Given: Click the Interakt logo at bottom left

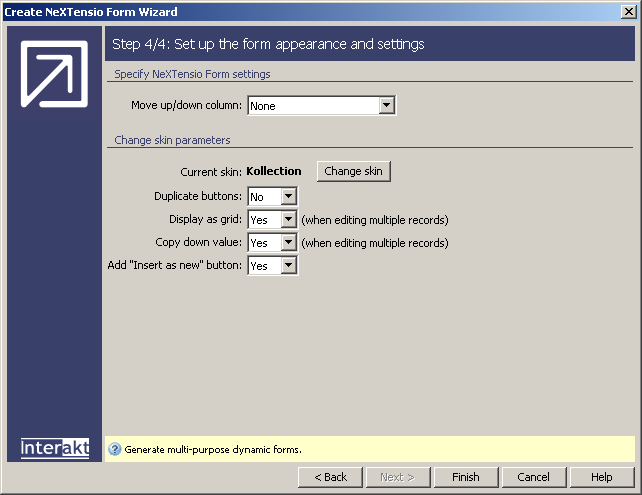Looking at the screenshot, I should [54, 448].
